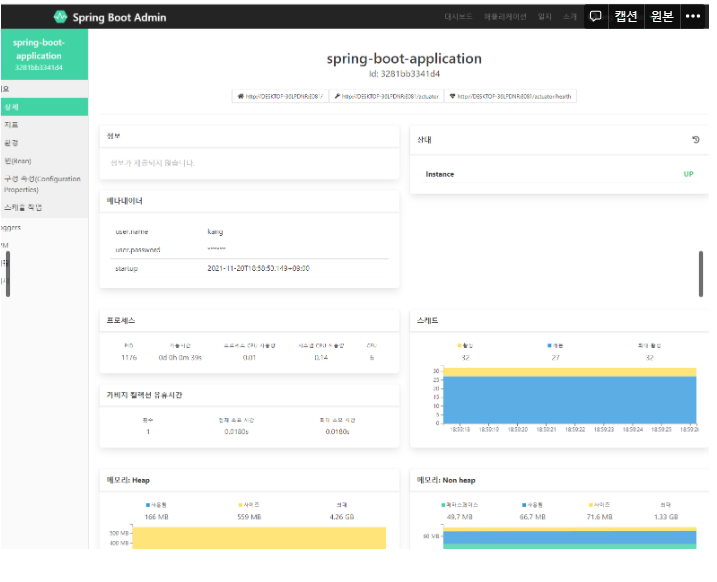
Task: Click the blue 사용됨 legend swatch in Heap chart
Action: pos(148,505)
